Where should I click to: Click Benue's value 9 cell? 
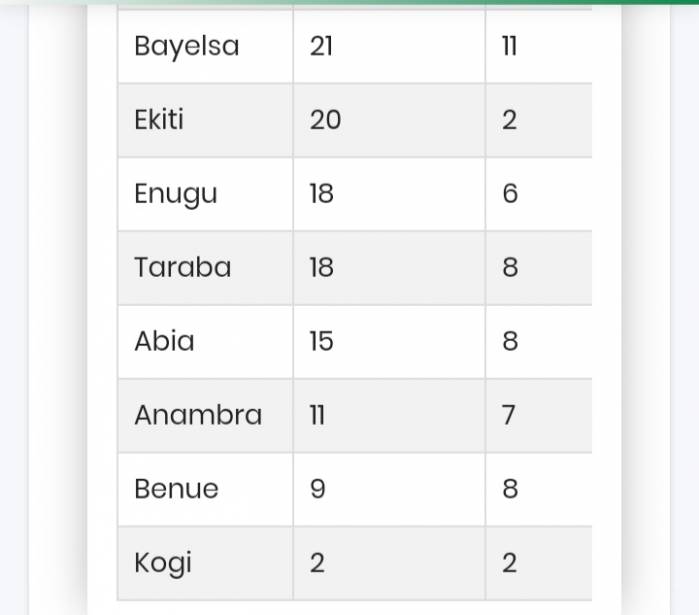pyautogui.click(x=389, y=489)
